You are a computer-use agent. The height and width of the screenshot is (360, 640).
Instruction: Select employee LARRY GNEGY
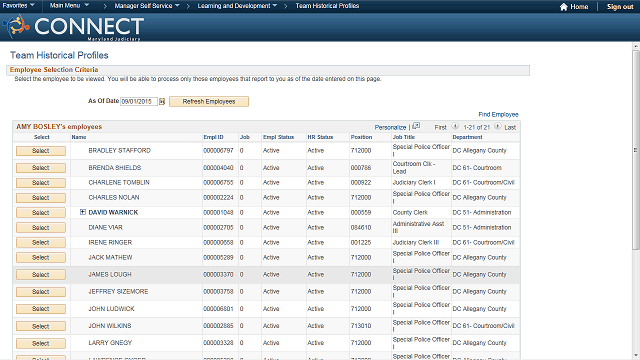click(x=41, y=344)
